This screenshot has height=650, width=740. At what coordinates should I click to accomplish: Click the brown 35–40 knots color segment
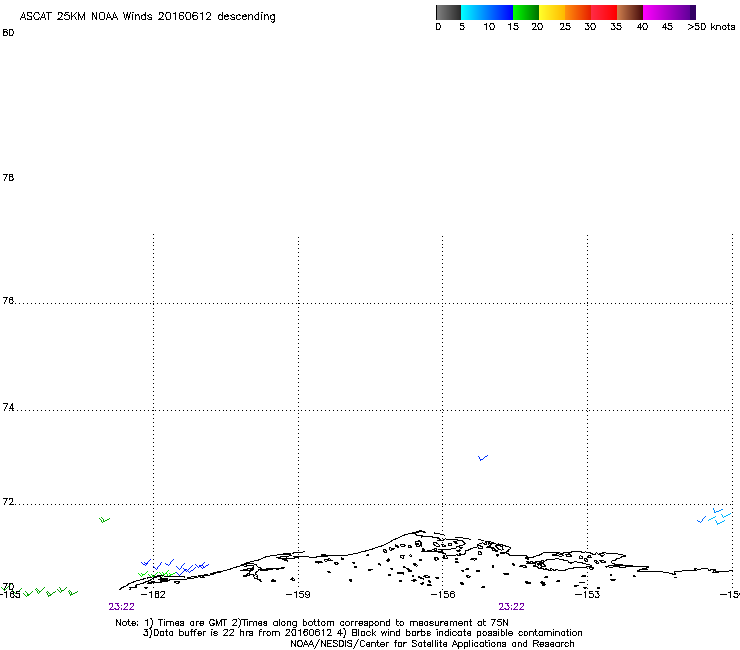pyautogui.click(x=630, y=12)
